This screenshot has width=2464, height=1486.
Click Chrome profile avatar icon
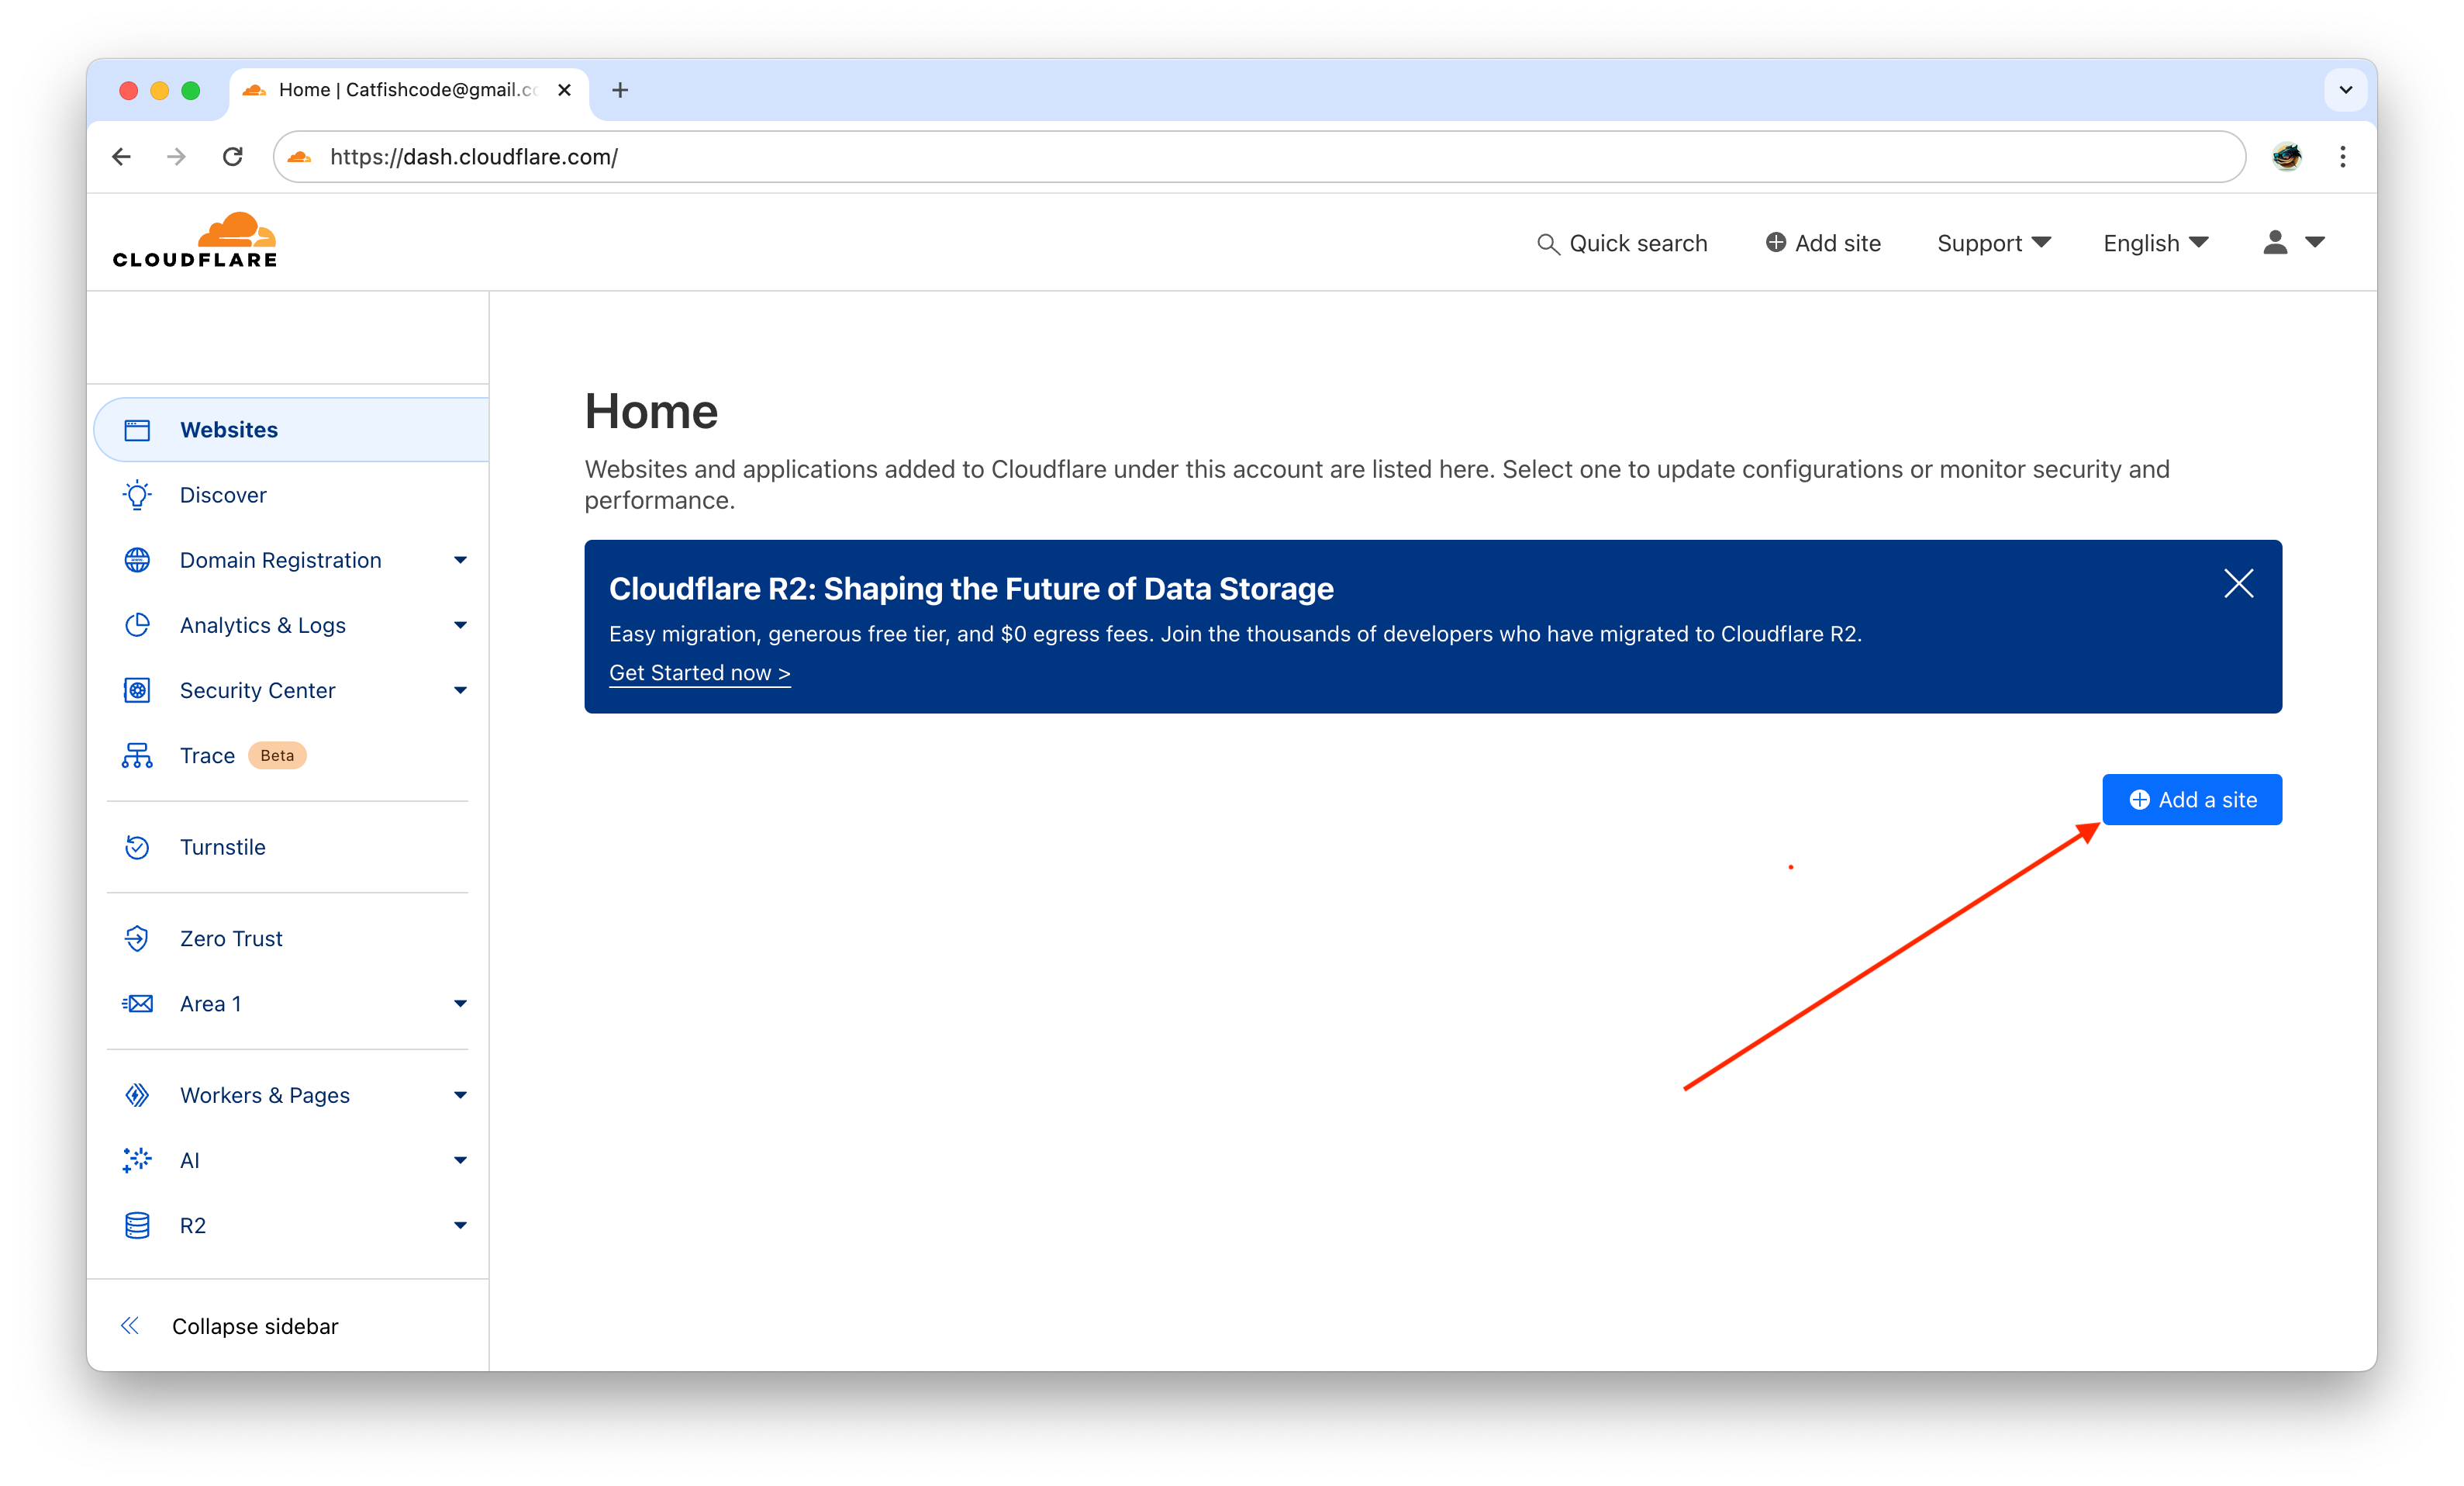(2286, 157)
